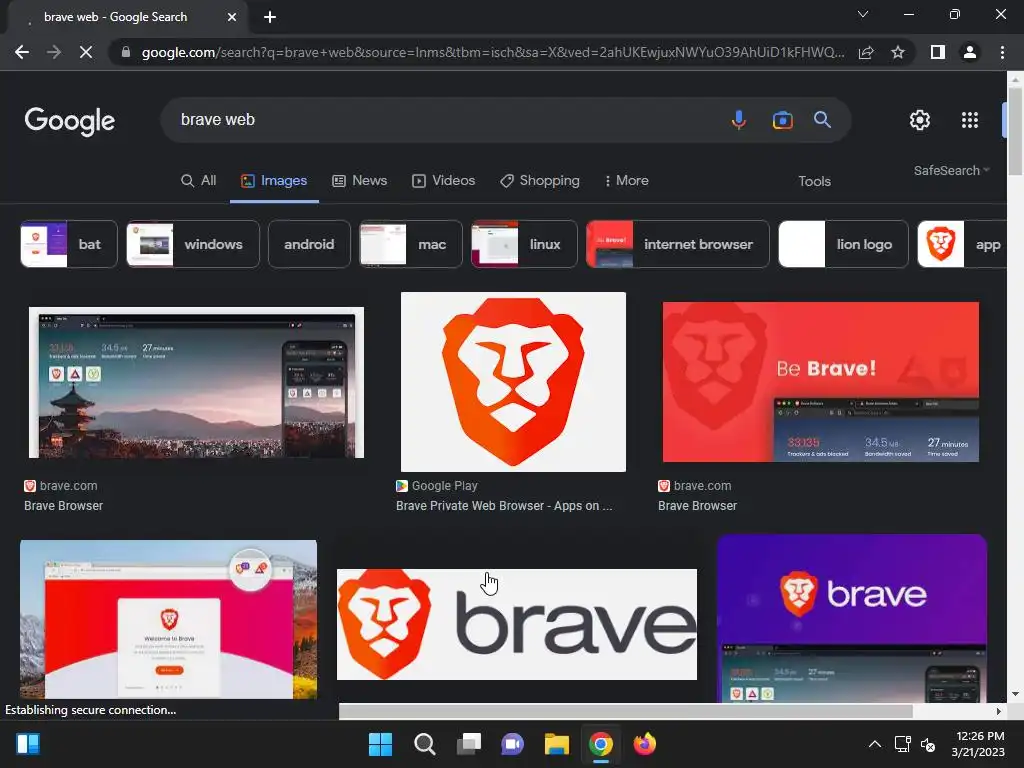This screenshot has height=768, width=1024.
Task: Open Task View on the taskbar
Action: [468, 744]
